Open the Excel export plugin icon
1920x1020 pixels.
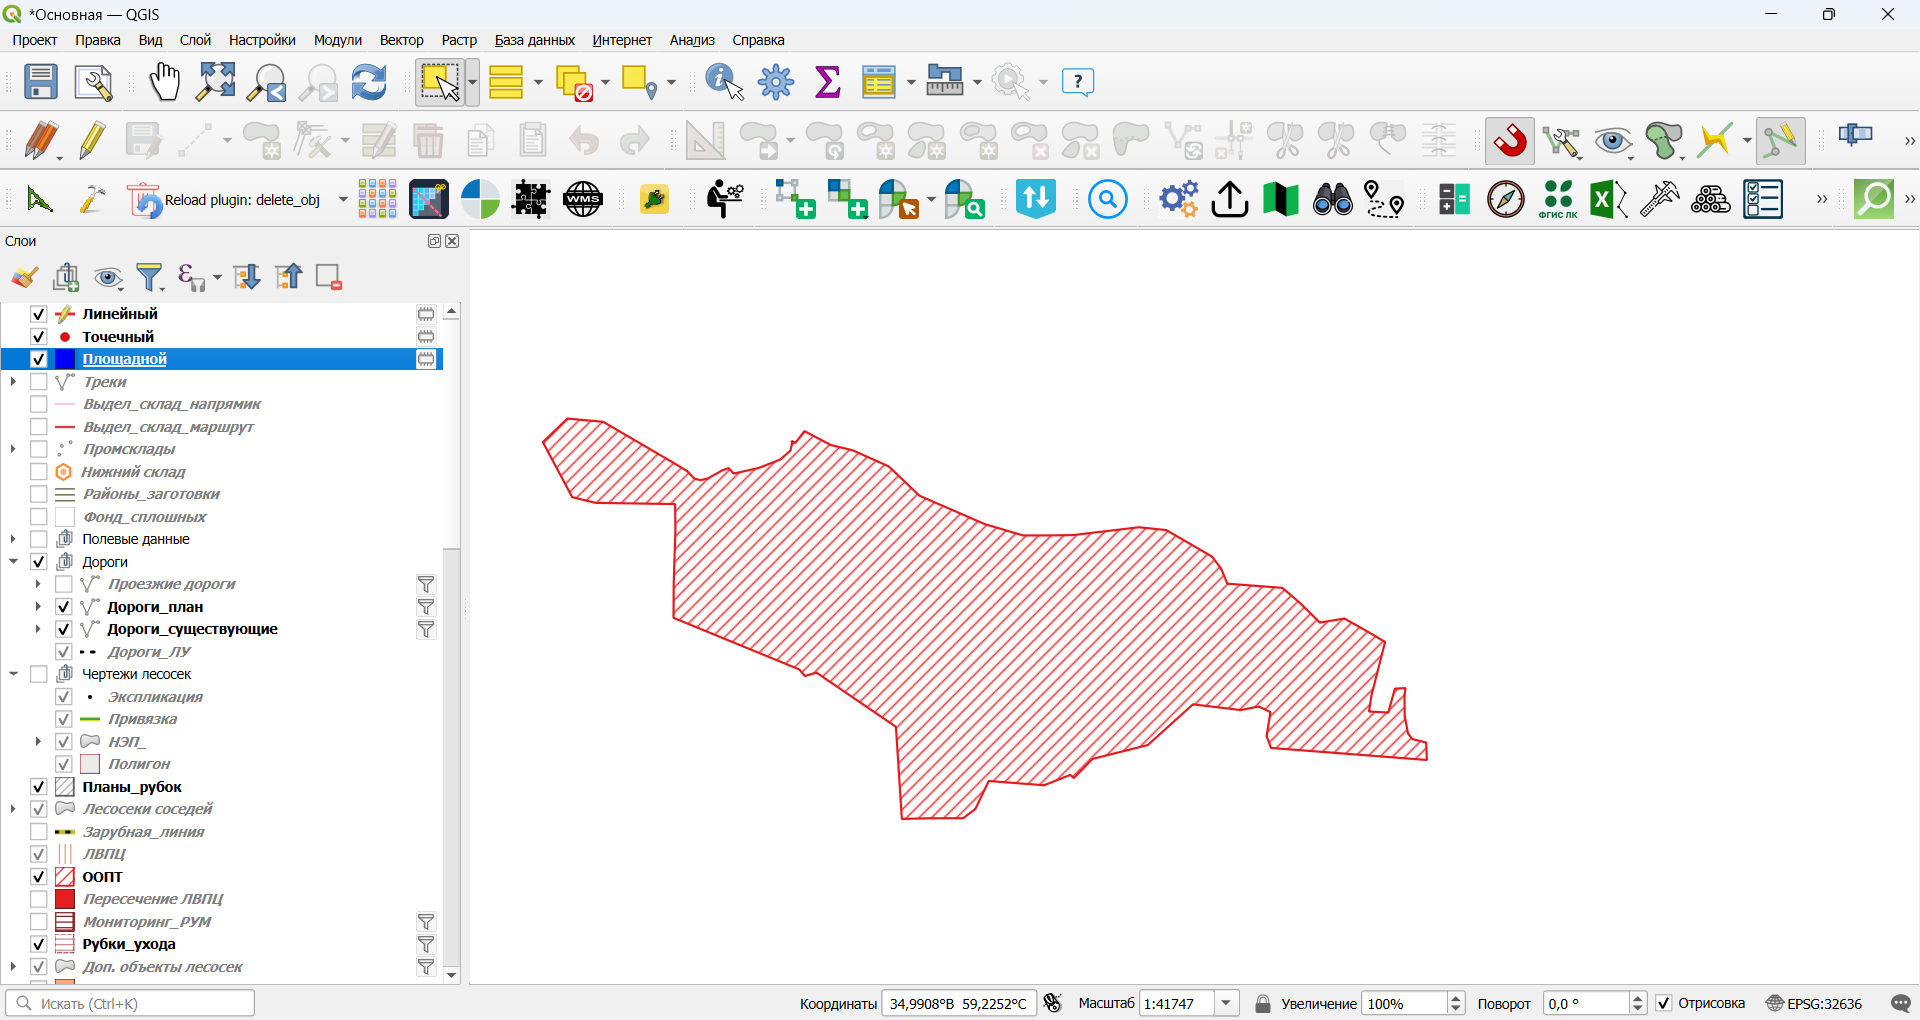1608,199
